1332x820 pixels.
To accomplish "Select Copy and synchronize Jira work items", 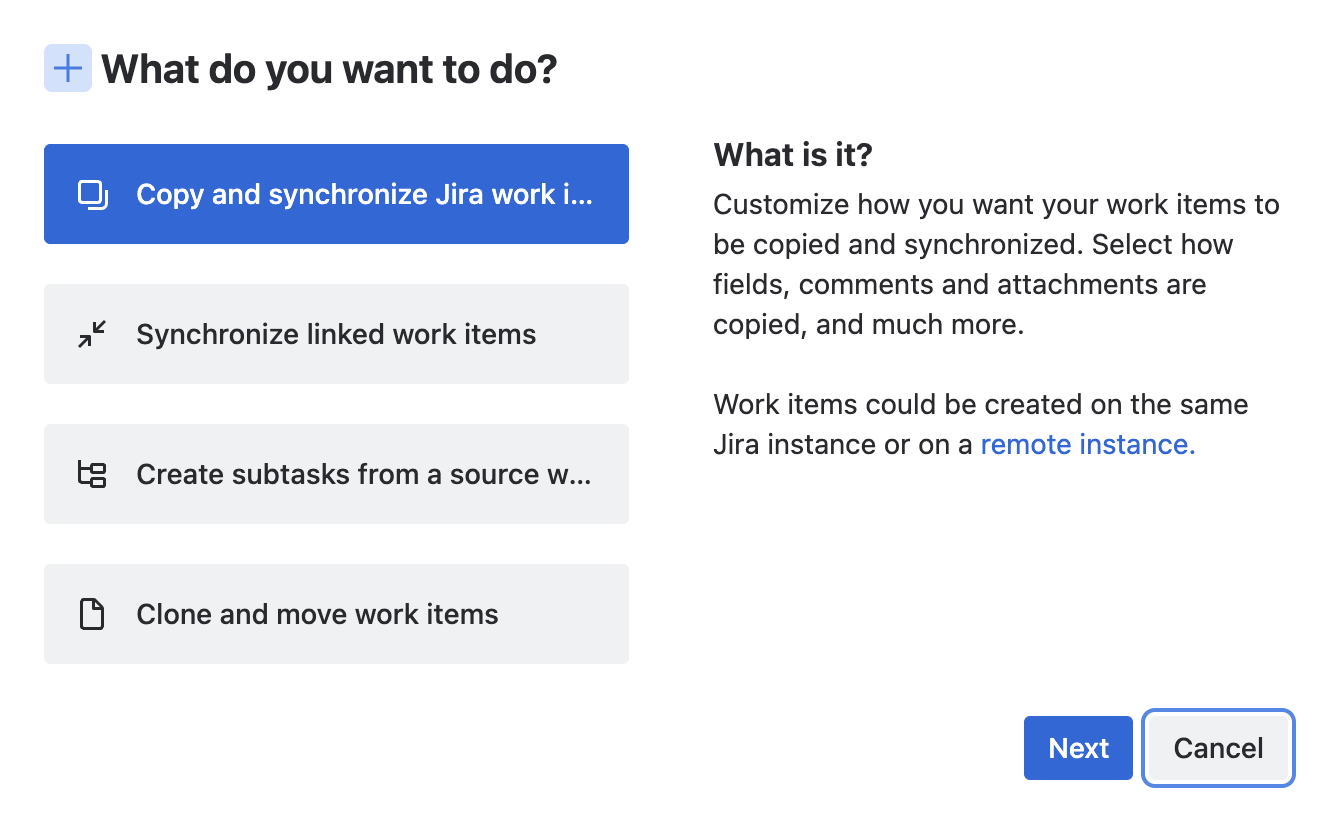I will click(x=336, y=194).
